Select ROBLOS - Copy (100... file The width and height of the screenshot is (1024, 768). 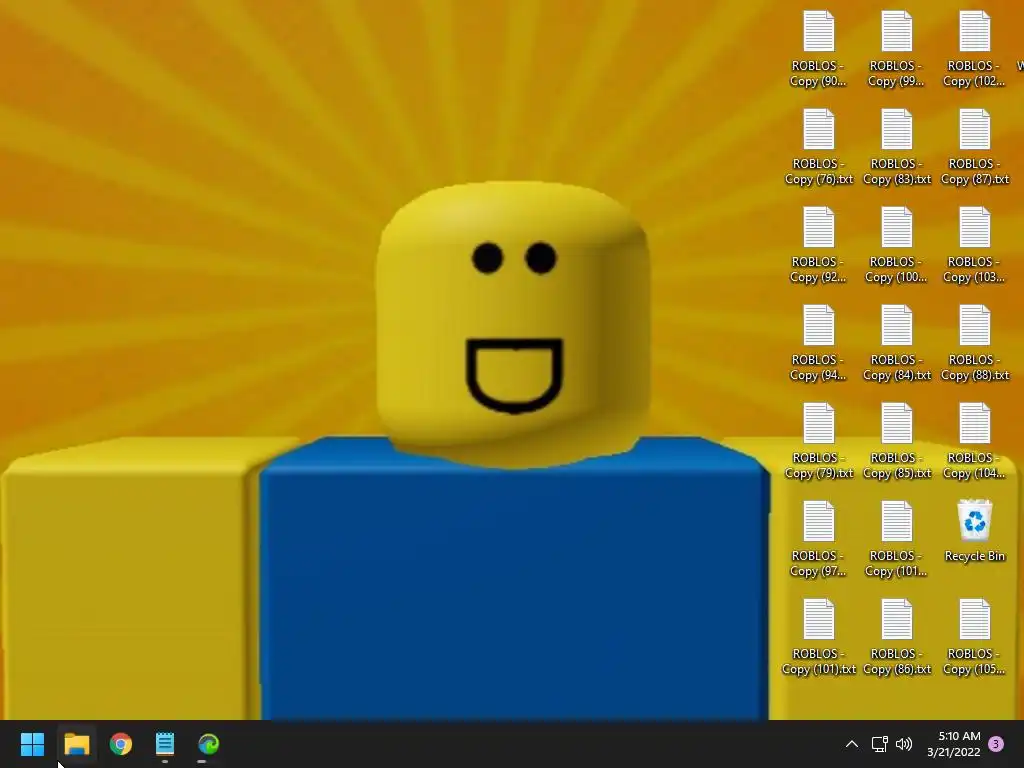897,246
